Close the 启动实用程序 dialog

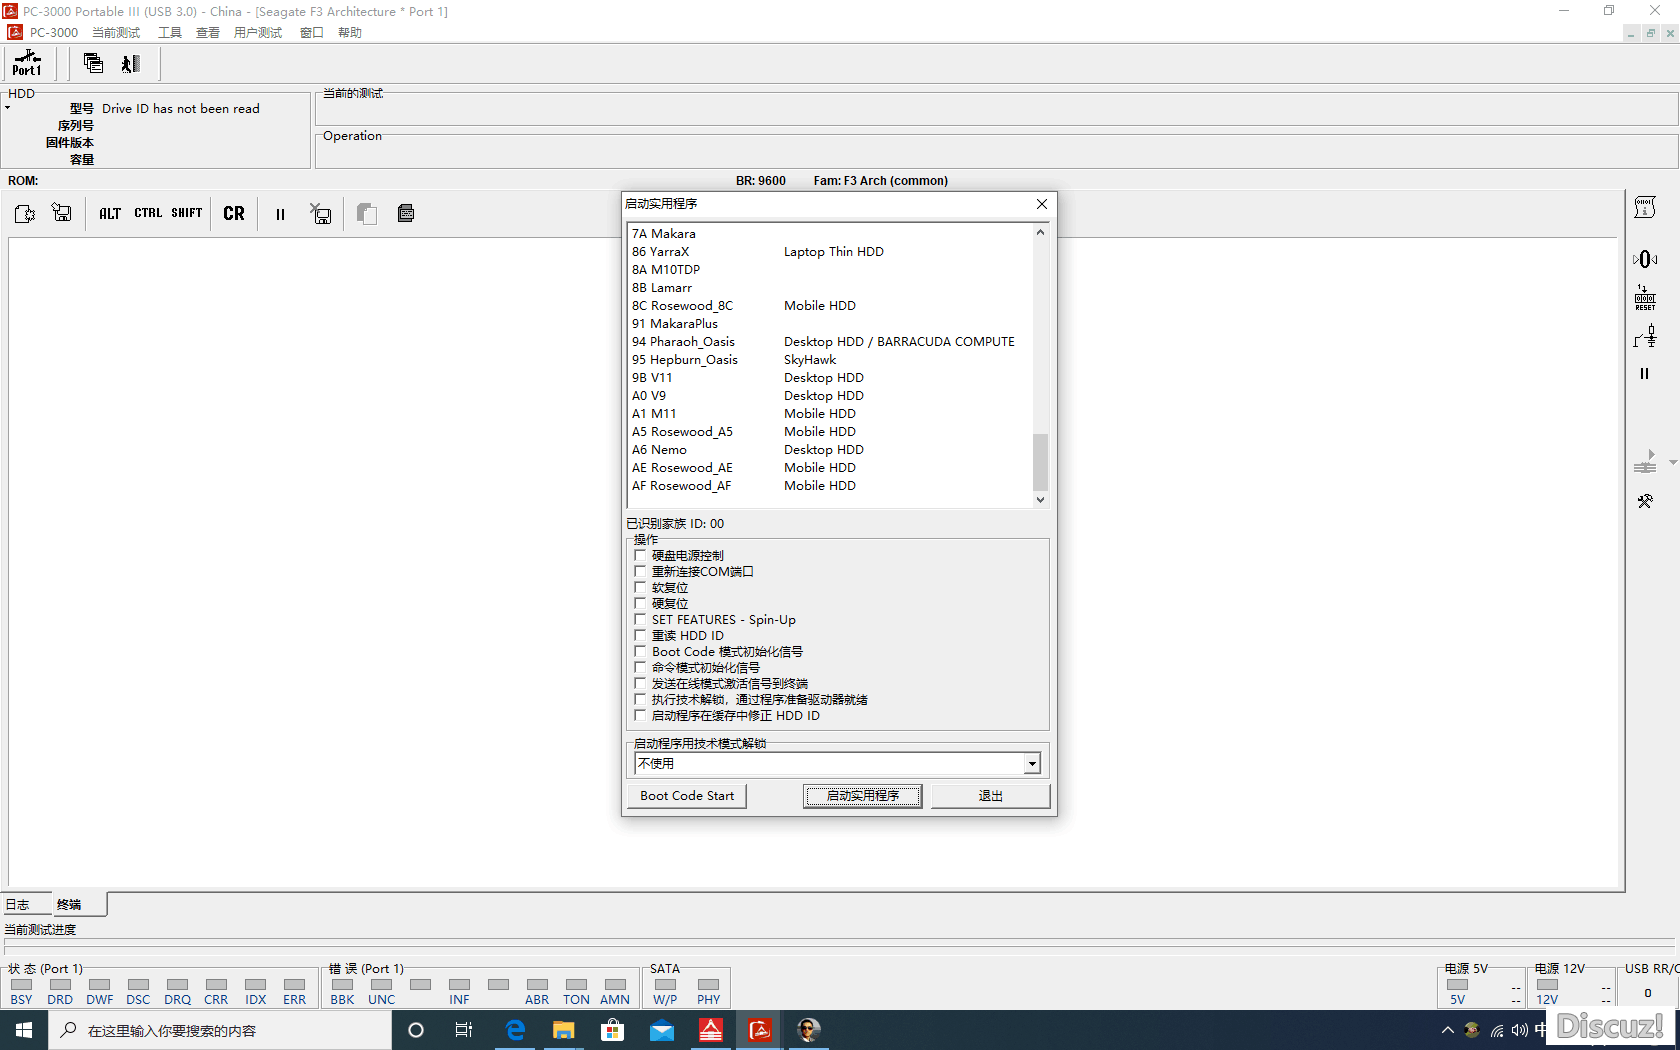[x=1042, y=204]
